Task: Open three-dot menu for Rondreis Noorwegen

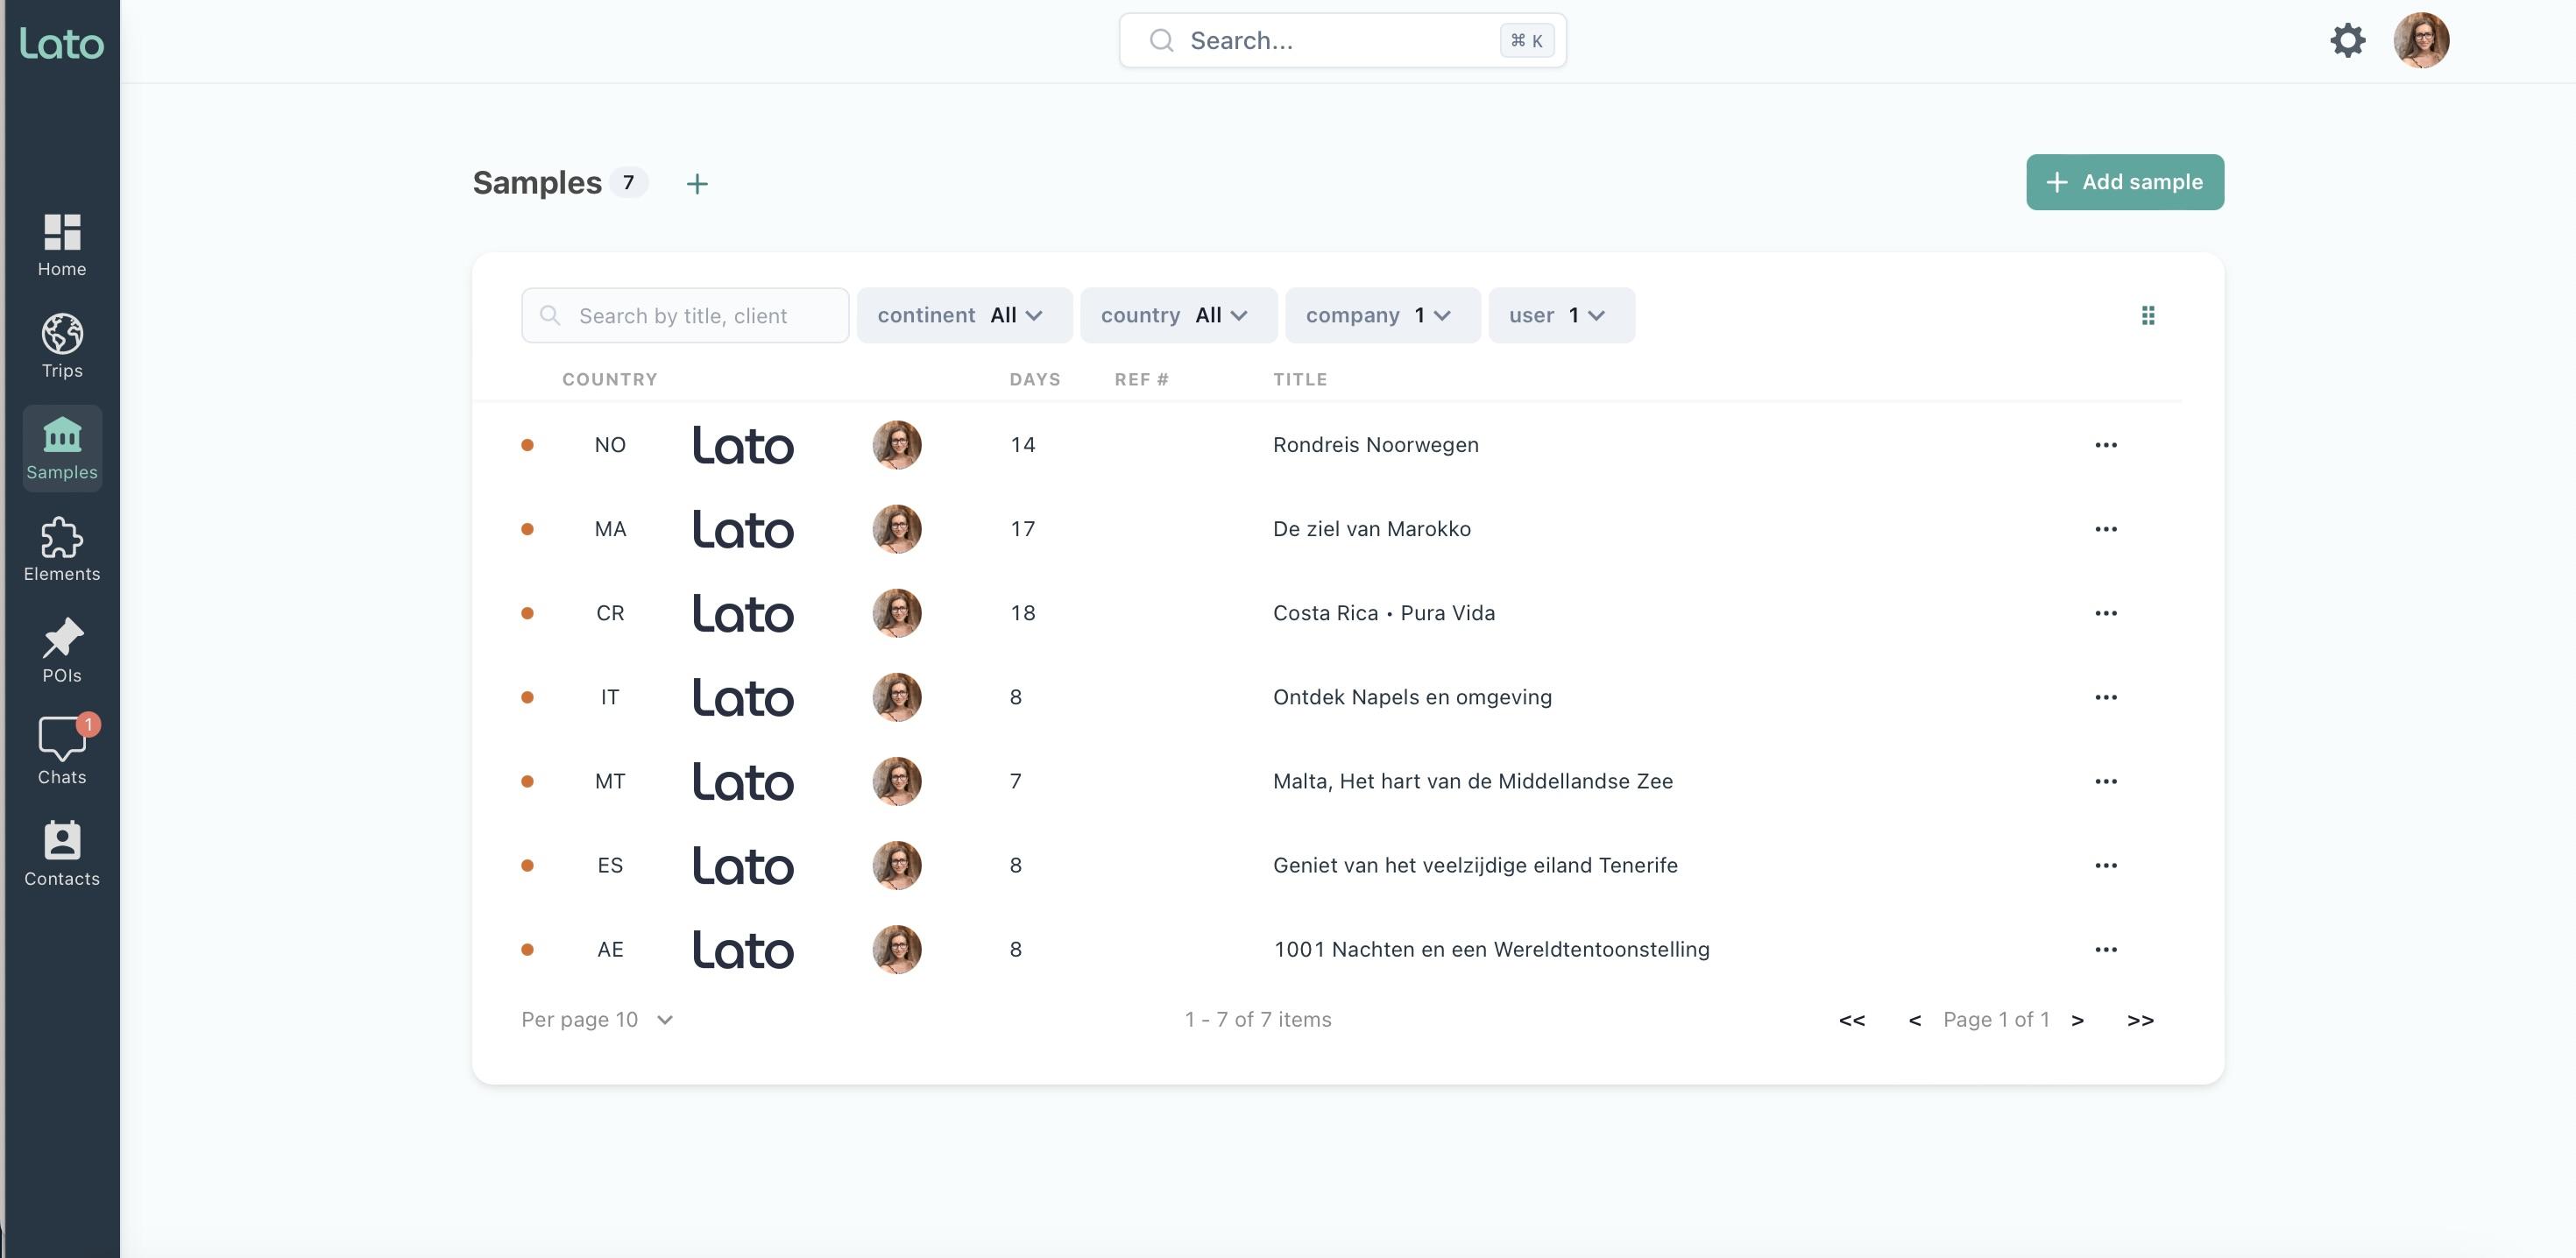Action: click(2105, 445)
